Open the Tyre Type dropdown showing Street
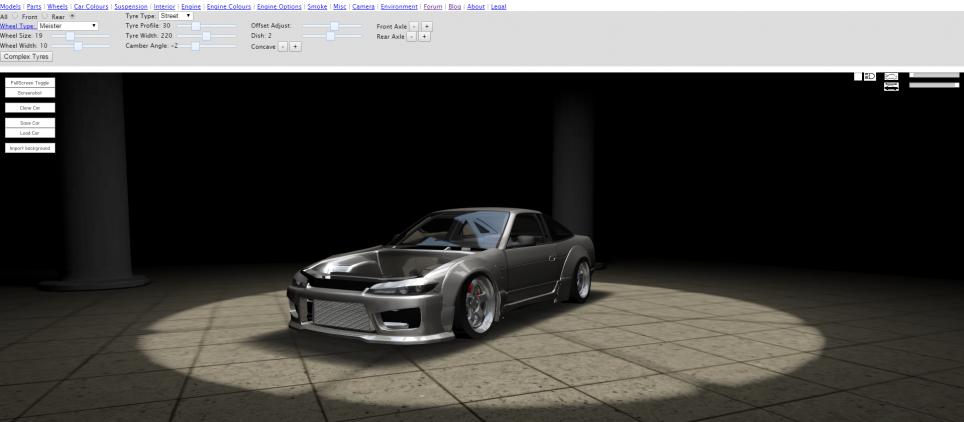Screen dimensions: 964x422 pos(176,16)
